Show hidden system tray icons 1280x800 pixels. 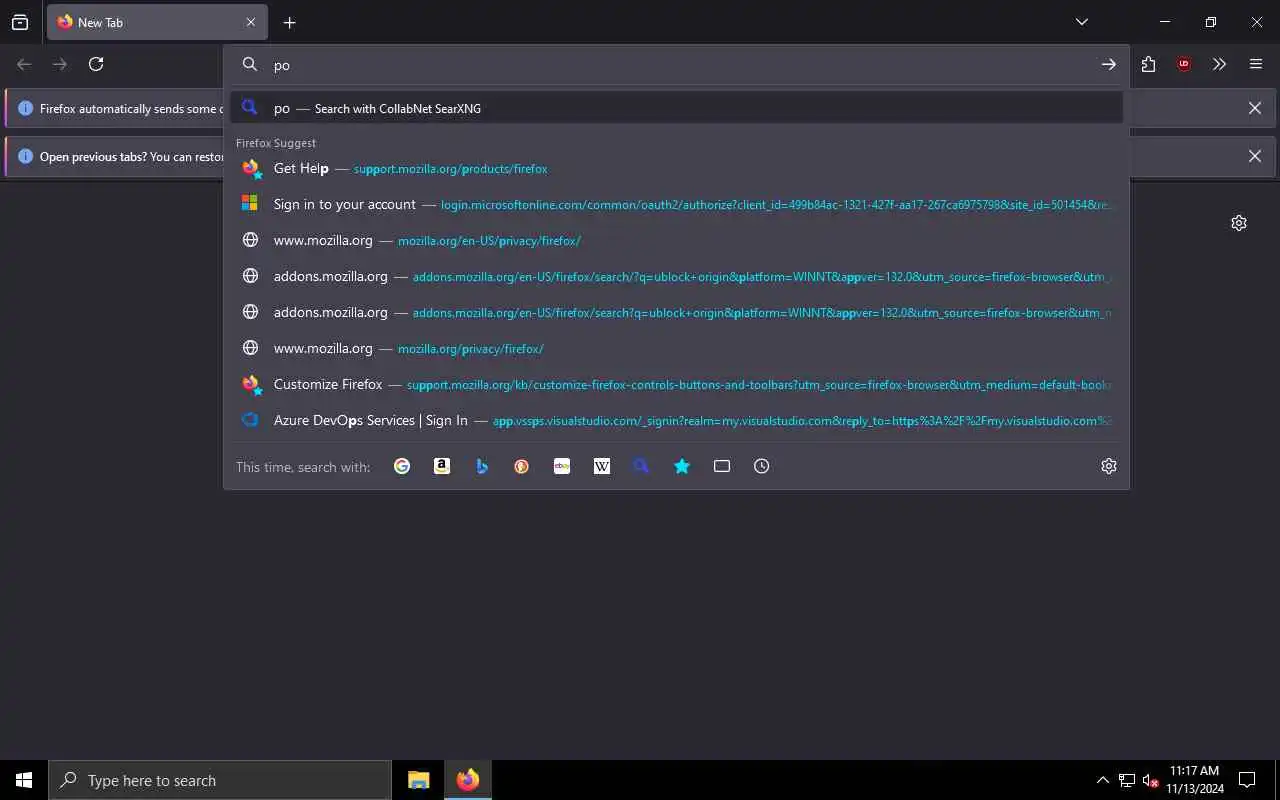(x=1102, y=780)
